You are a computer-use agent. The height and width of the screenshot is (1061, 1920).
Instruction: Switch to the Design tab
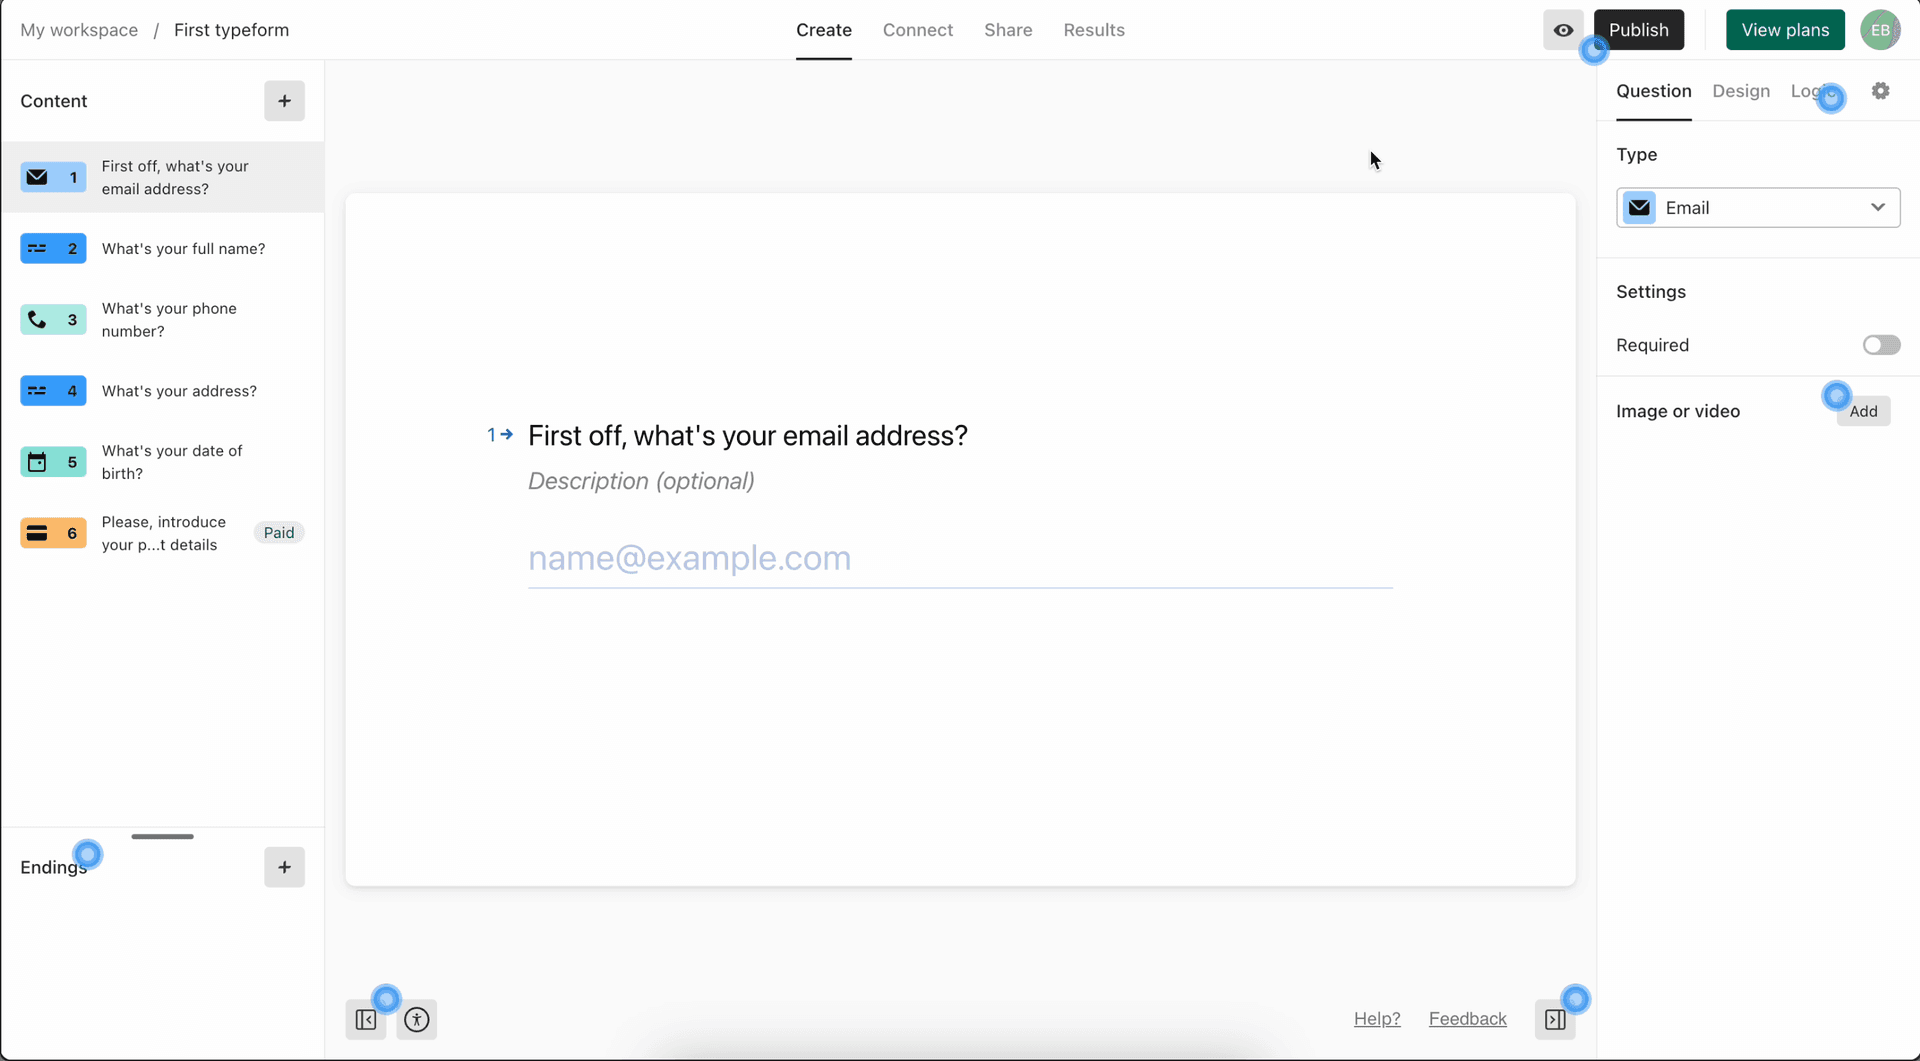pos(1741,91)
